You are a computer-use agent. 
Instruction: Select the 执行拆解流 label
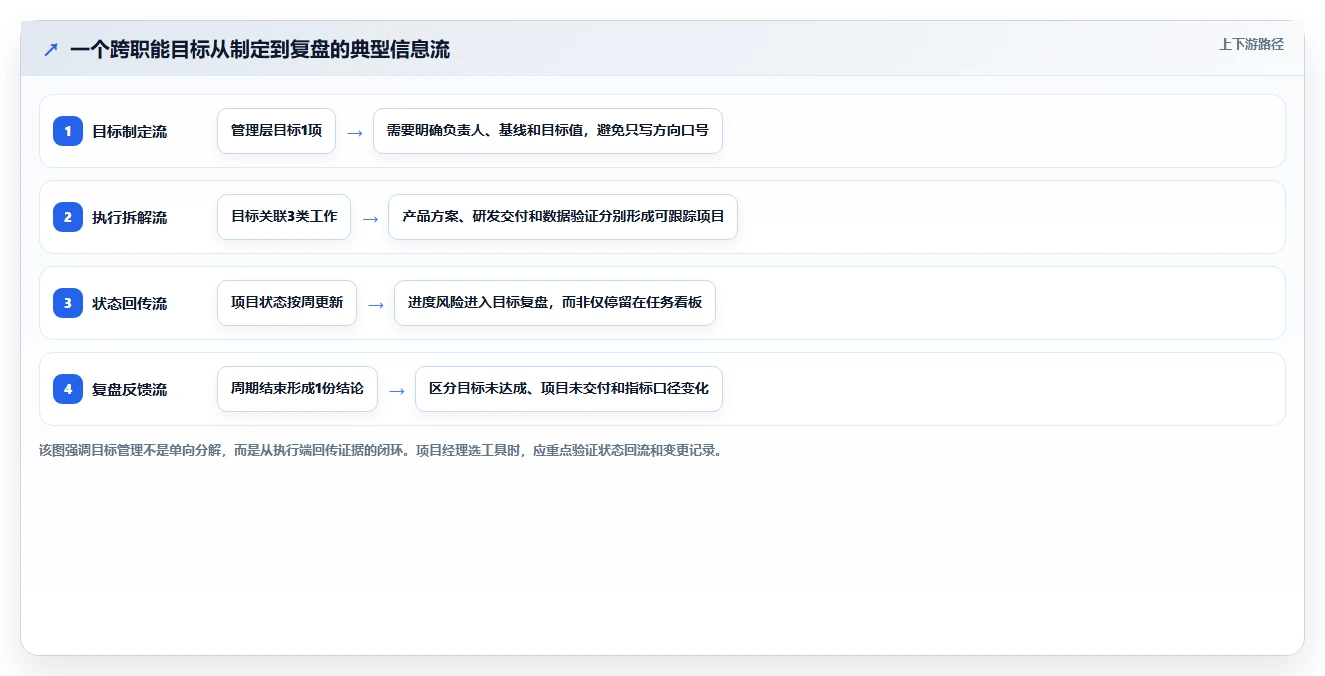130,217
